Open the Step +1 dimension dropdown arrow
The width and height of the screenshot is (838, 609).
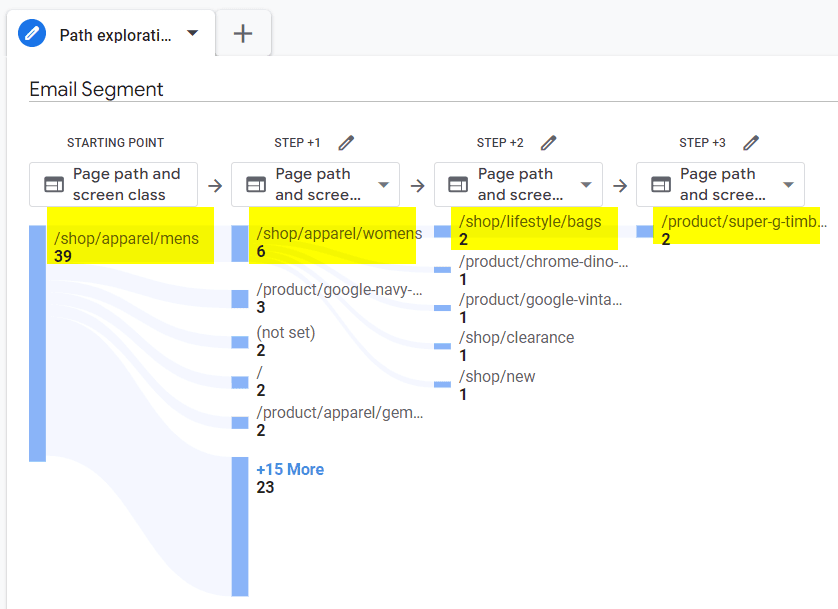point(383,185)
